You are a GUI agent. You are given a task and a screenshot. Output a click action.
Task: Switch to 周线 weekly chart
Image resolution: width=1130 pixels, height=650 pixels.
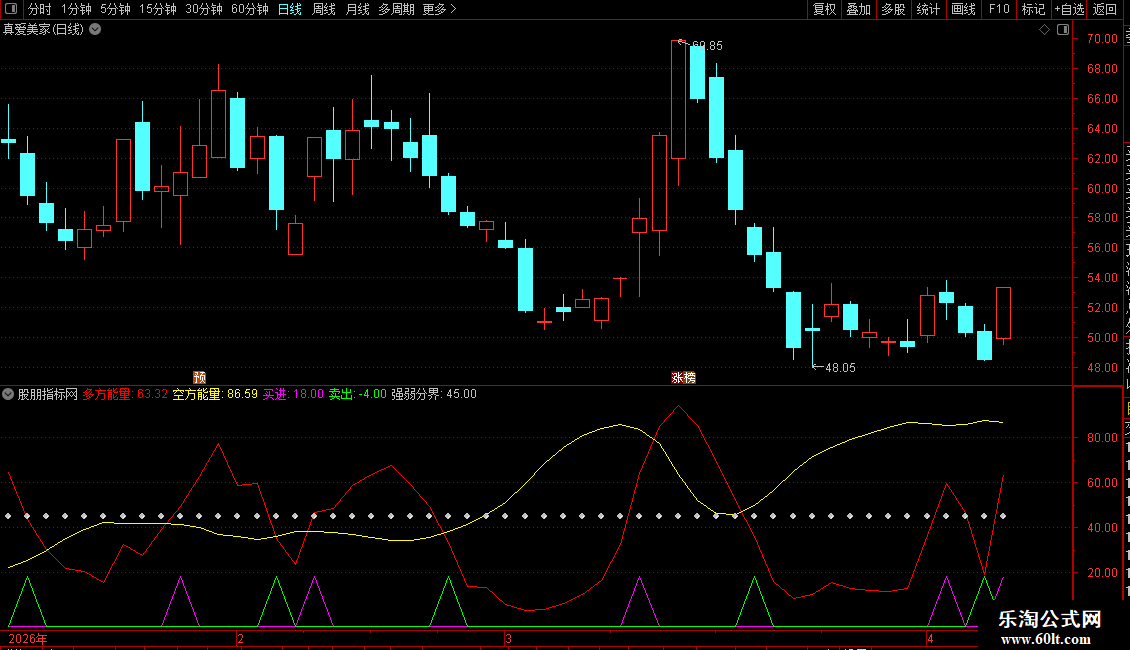click(x=324, y=9)
